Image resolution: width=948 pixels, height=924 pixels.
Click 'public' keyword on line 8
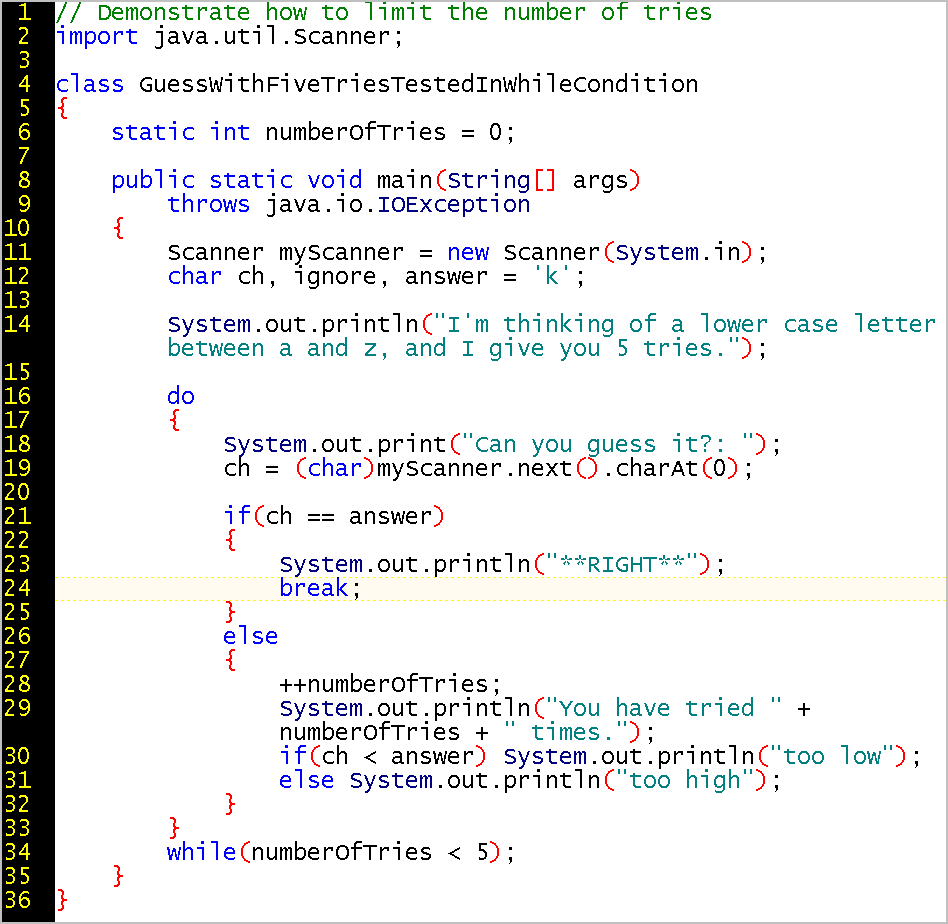click(x=153, y=181)
